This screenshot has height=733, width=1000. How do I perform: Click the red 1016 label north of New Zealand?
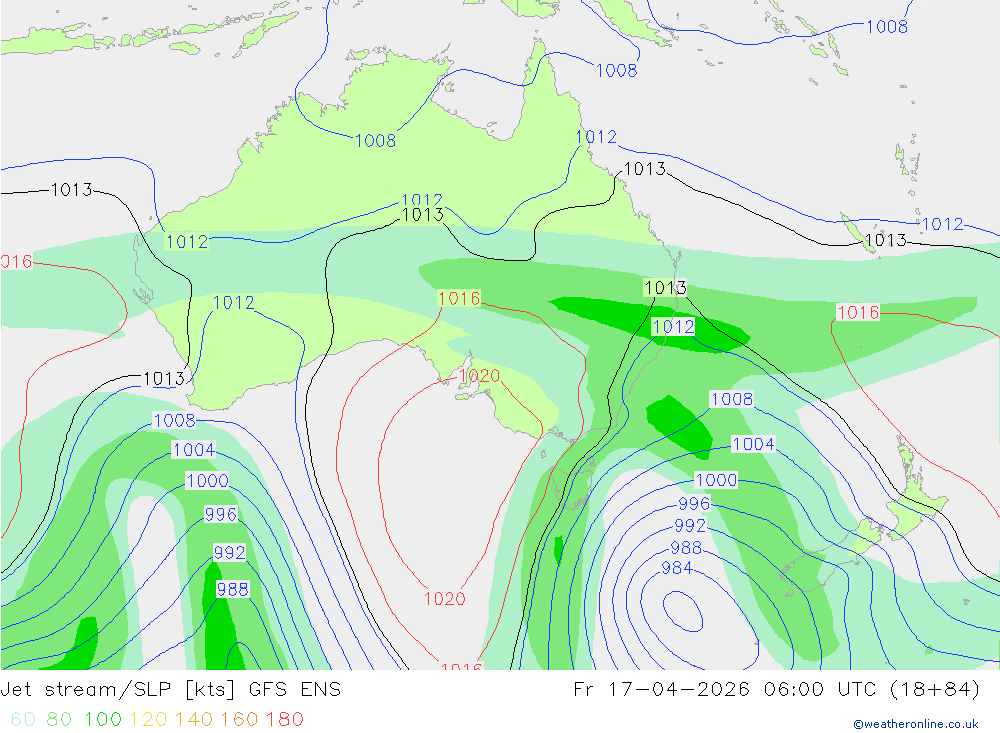(x=858, y=313)
